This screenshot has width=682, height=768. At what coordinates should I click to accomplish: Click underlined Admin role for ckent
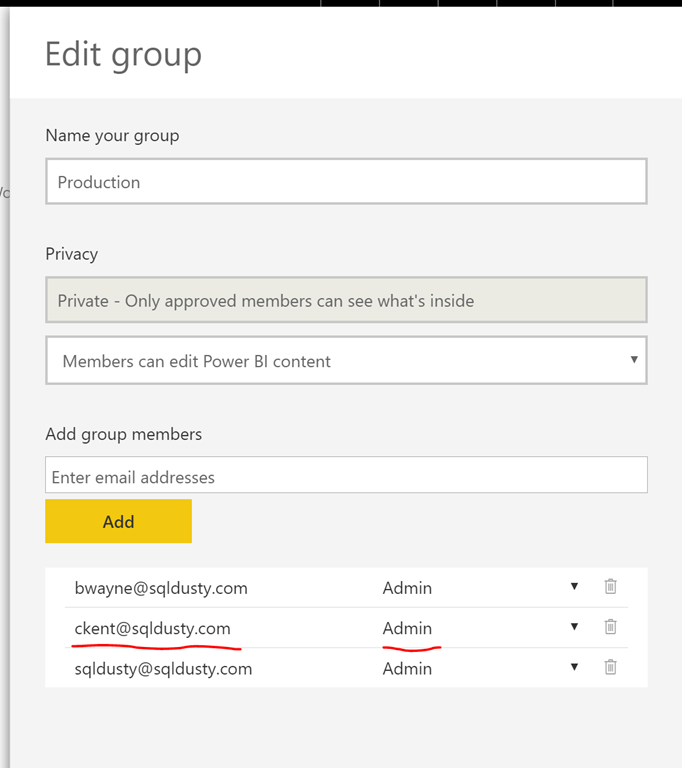coord(407,628)
